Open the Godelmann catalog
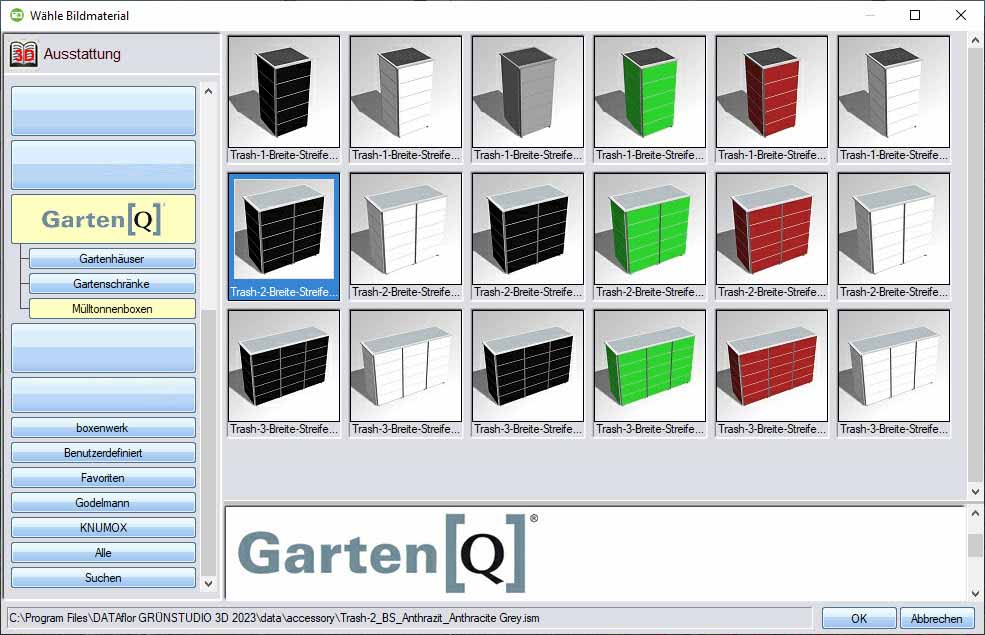The width and height of the screenshot is (985, 635). [x=103, y=502]
